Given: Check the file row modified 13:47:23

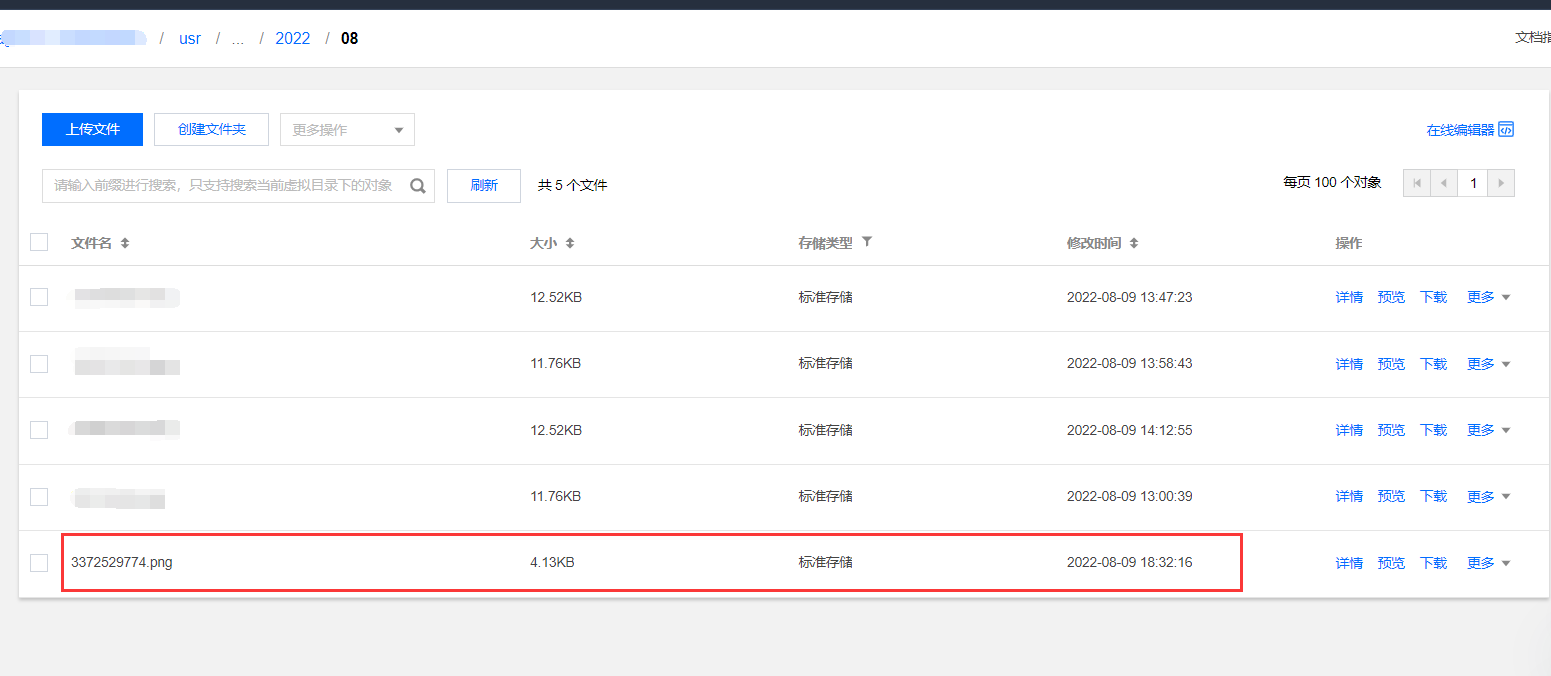Looking at the screenshot, I should pos(39,297).
